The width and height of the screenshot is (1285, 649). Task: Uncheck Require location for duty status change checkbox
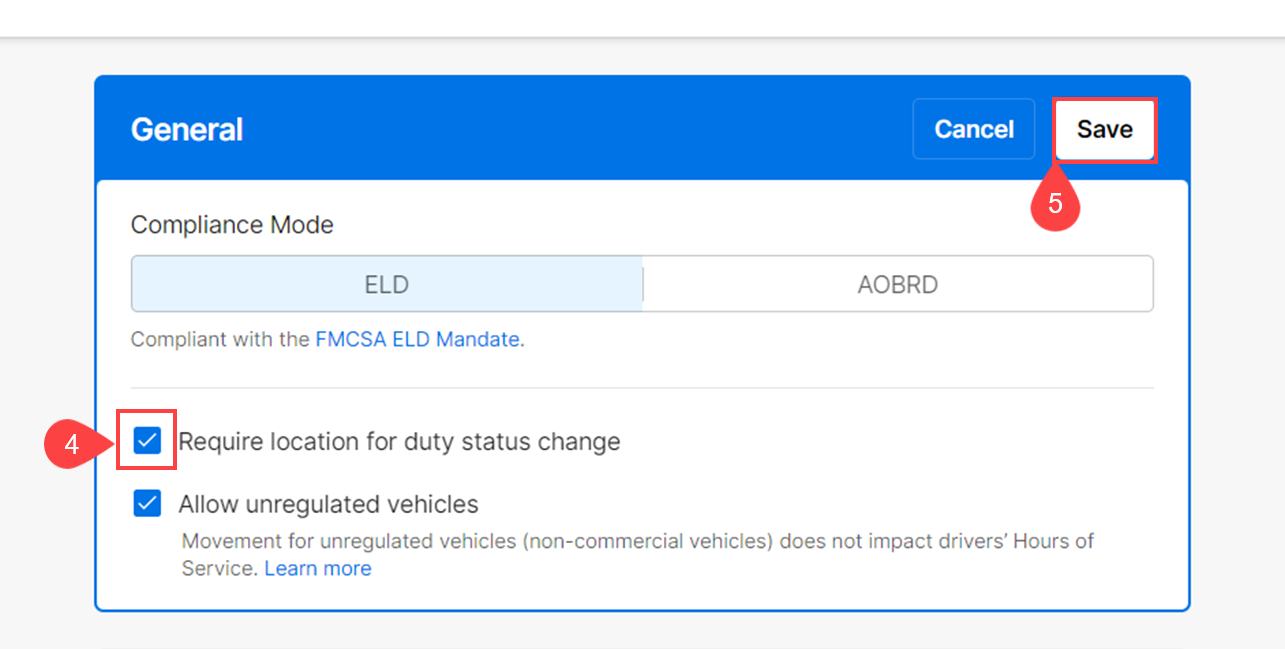pos(148,440)
